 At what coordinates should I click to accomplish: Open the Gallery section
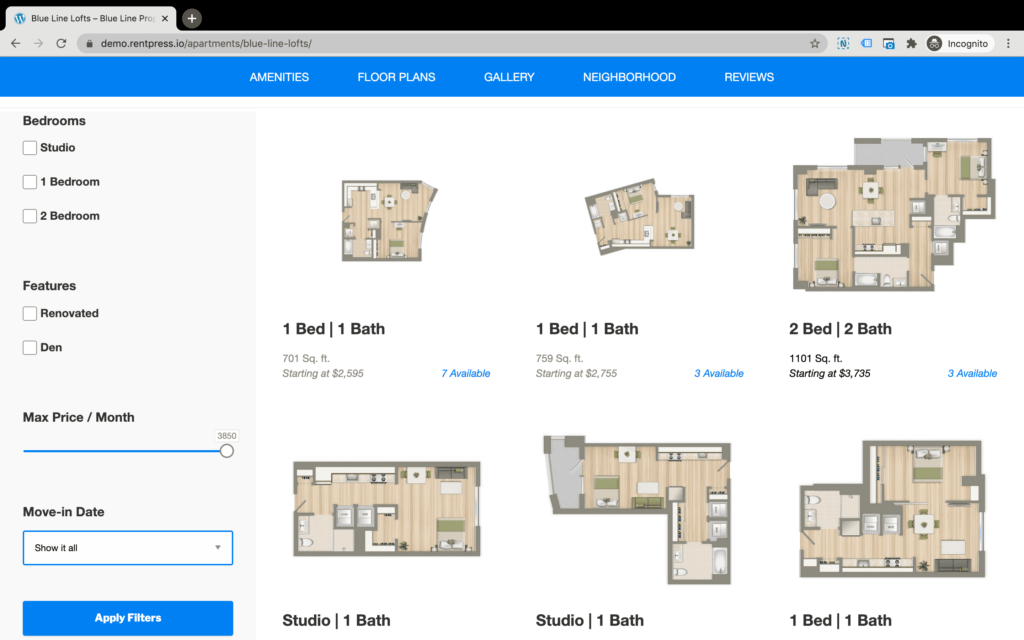click(x=509, y=77)
